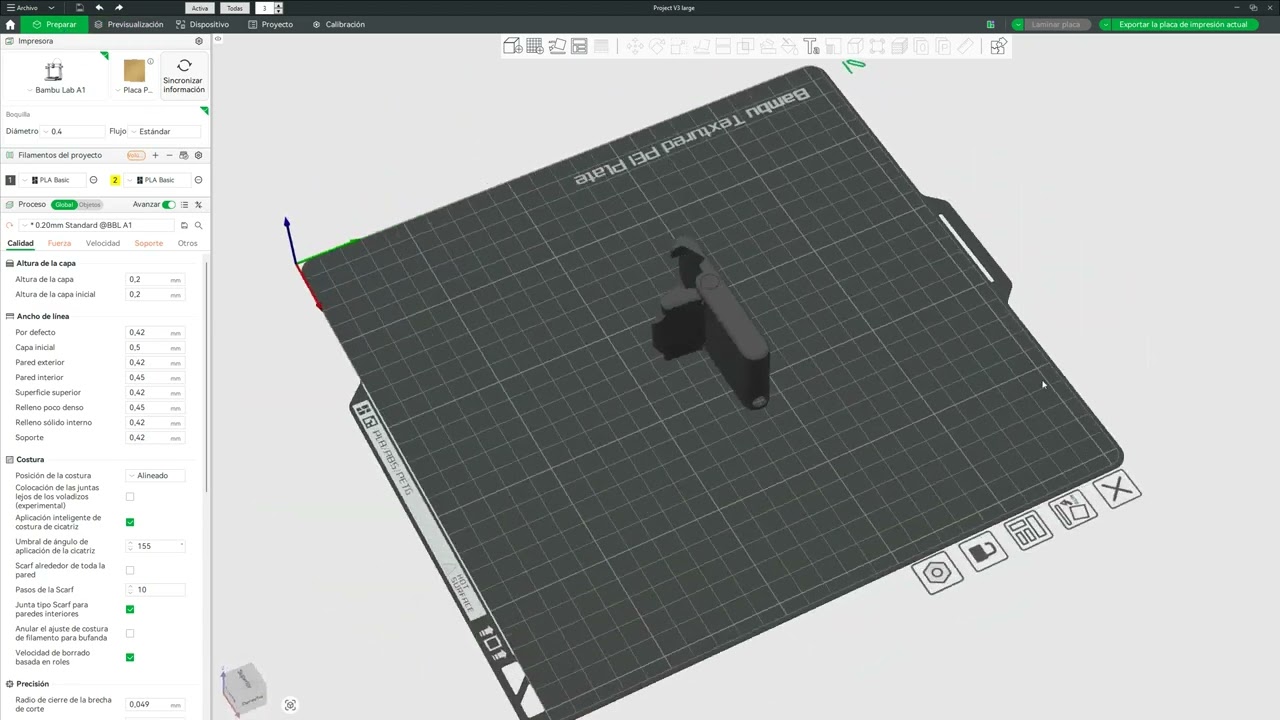Screen dimensions: 1280x720
Task: Click the save file icon
Action: pyautogui.click(x=80, y=7)
